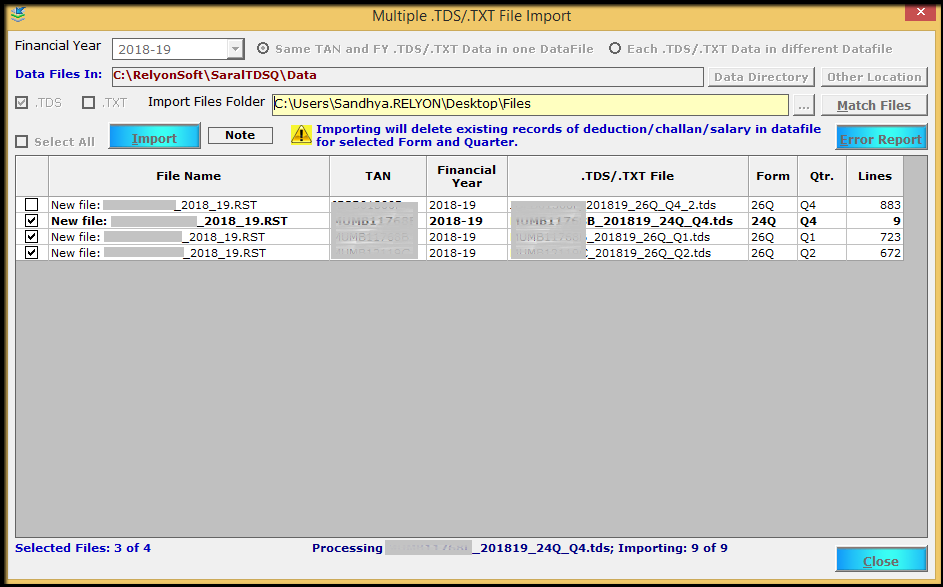Click the Q1 quarter cell
943x587 pixels.
(x=822, y=237)
